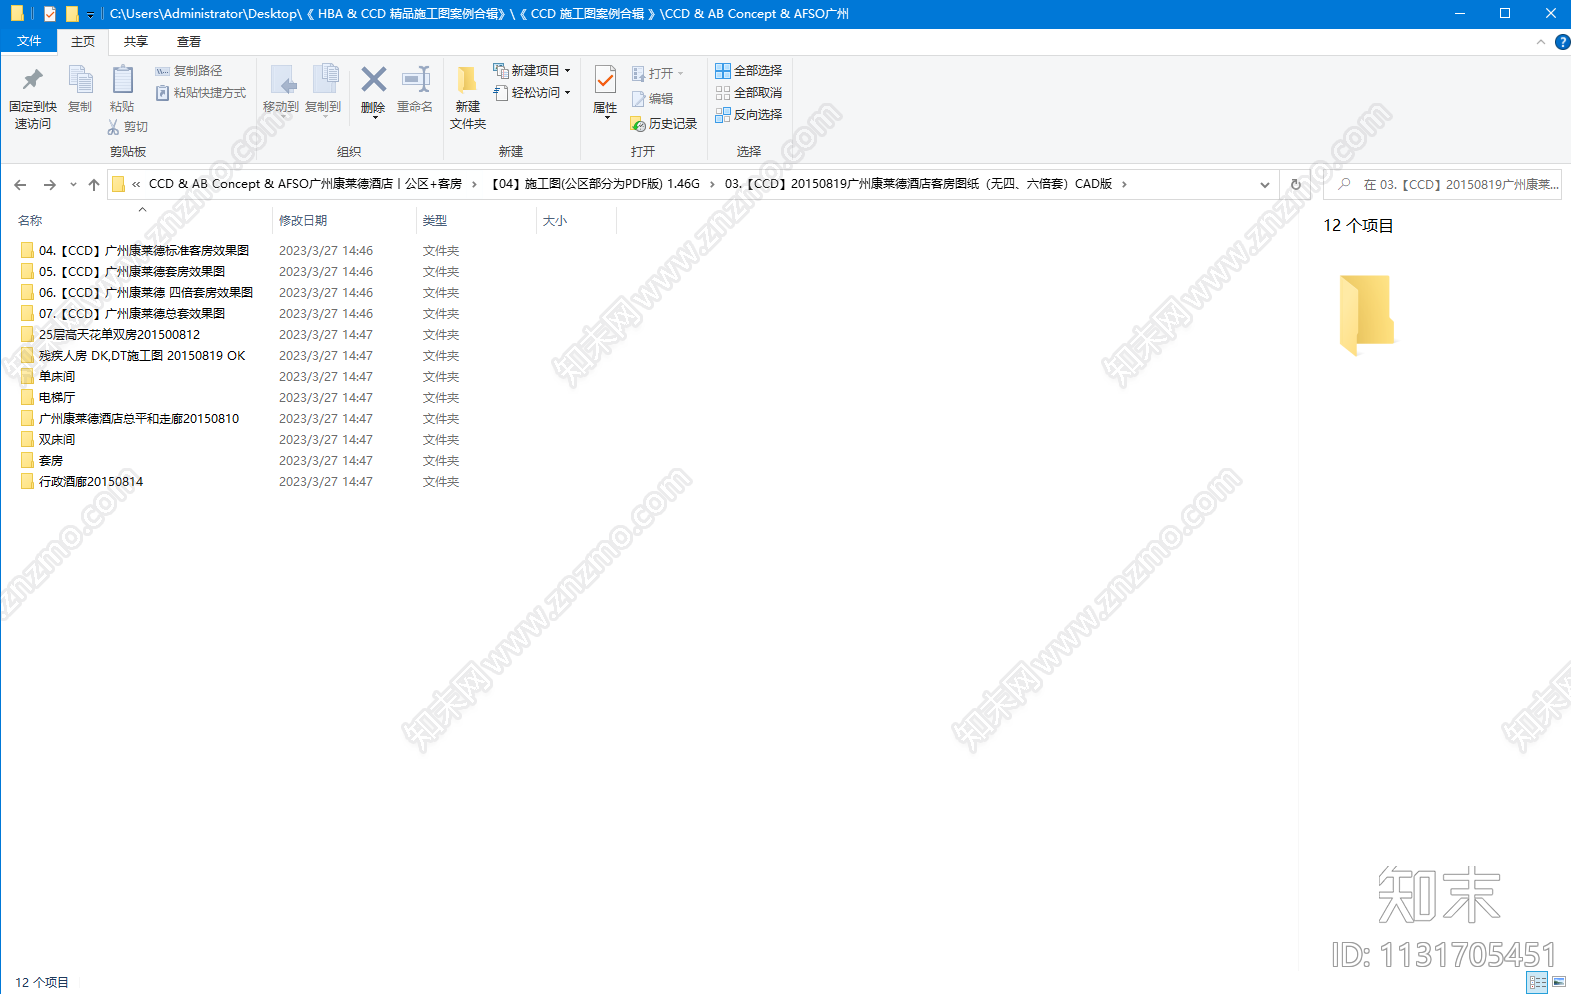Switch to large icons view layout
The image size is (1571, 994).
[x=1559, y=982]
